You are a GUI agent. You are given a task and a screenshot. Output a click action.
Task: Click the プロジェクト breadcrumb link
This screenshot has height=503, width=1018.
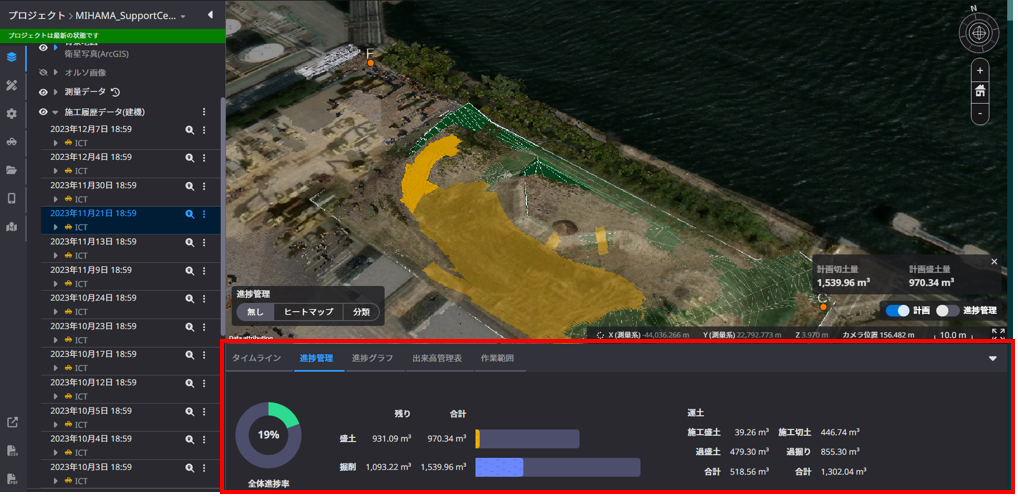pyautogui.click(x=36, y=15)
